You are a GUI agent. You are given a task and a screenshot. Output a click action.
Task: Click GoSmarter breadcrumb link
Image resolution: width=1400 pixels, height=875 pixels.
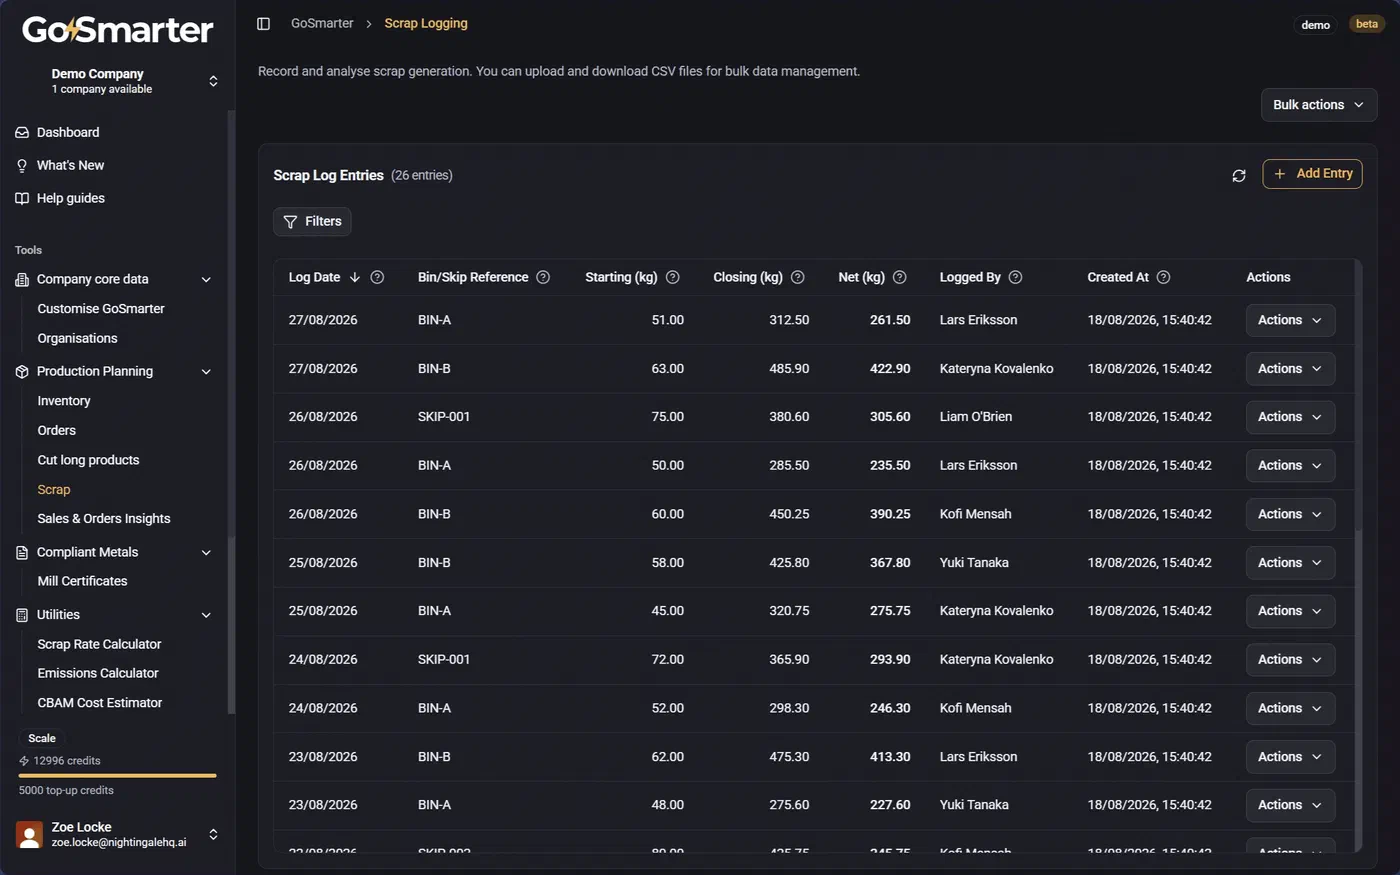322,23
